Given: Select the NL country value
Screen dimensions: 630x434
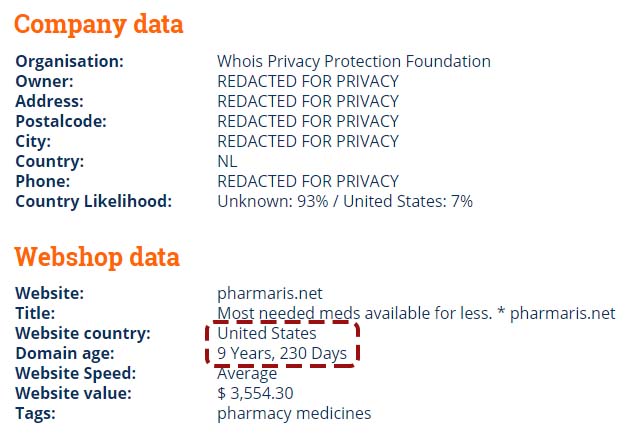Looking at the screenshot, I should (x=227, y=162).
